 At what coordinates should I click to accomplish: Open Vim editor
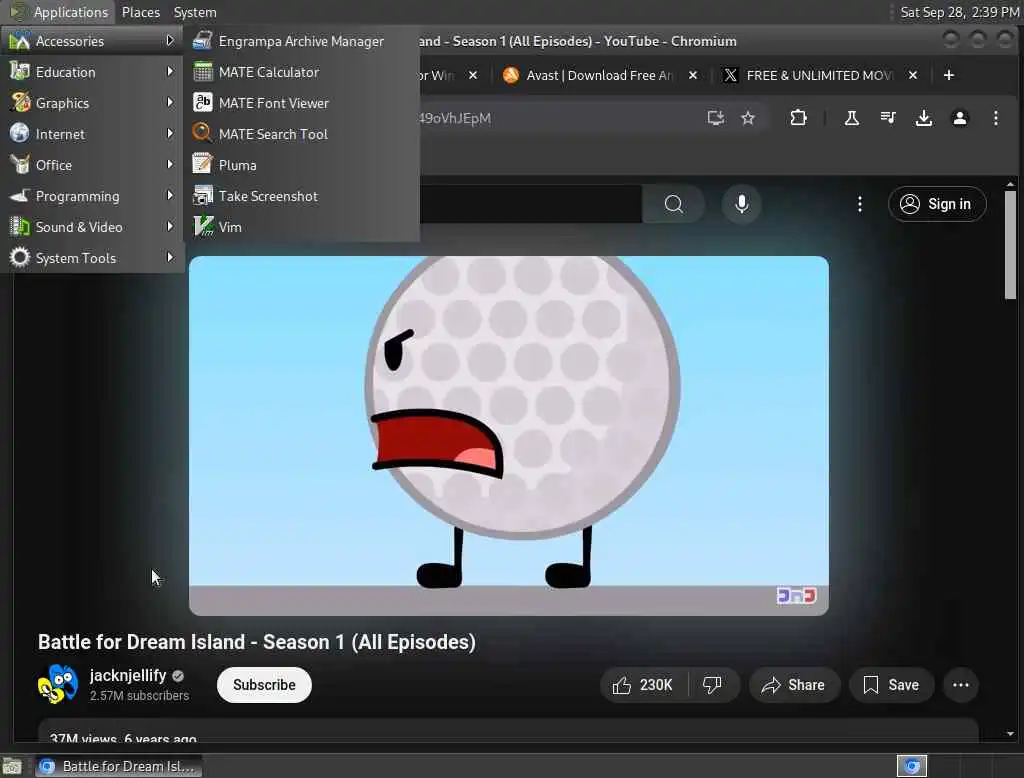[301, 227]
